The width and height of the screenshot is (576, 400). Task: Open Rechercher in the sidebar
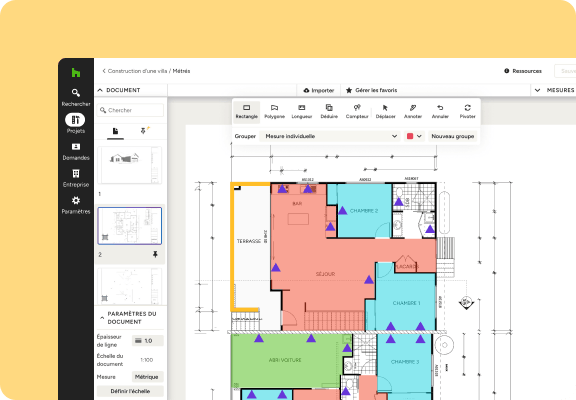(x=76, y=97)
